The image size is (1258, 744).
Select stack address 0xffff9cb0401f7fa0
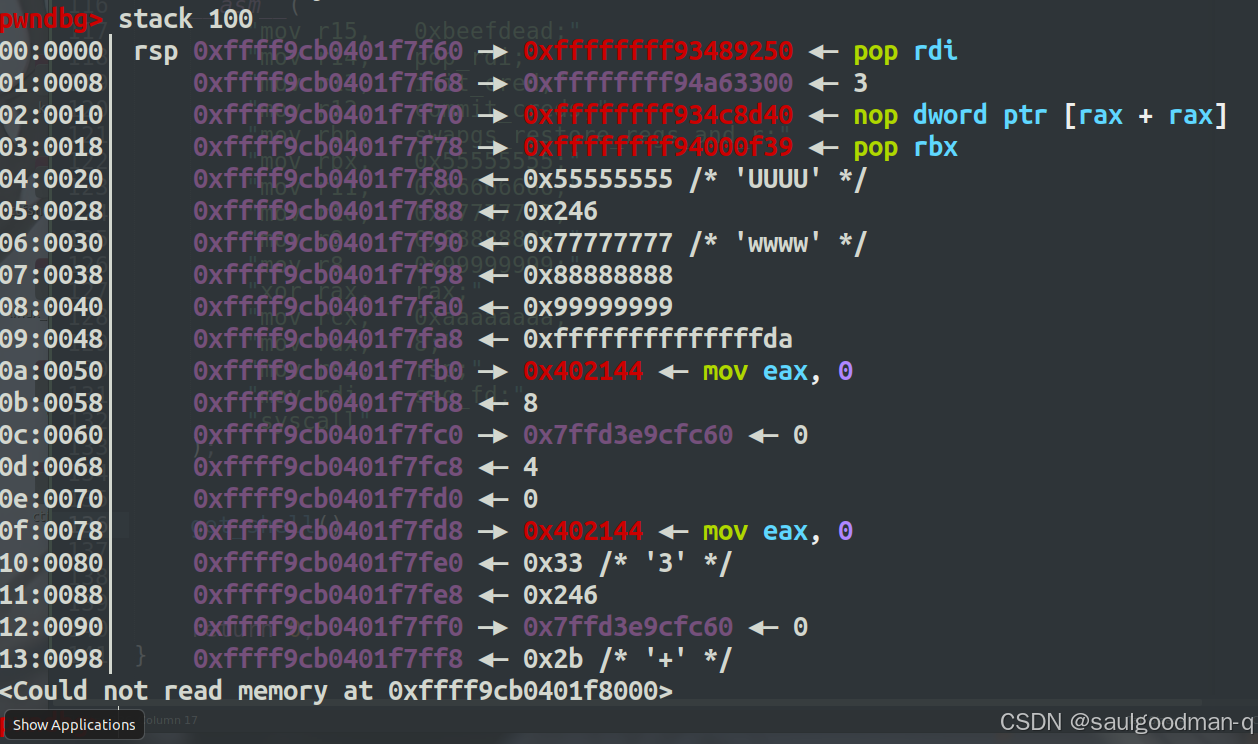coord(328,307)
